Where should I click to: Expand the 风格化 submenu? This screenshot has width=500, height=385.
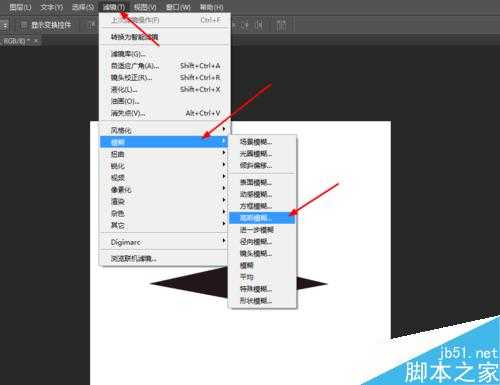tap(164, 130)
